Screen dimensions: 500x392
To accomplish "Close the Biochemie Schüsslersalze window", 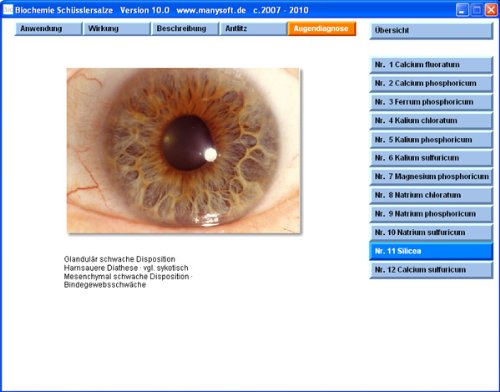I will tap(491, 10).
